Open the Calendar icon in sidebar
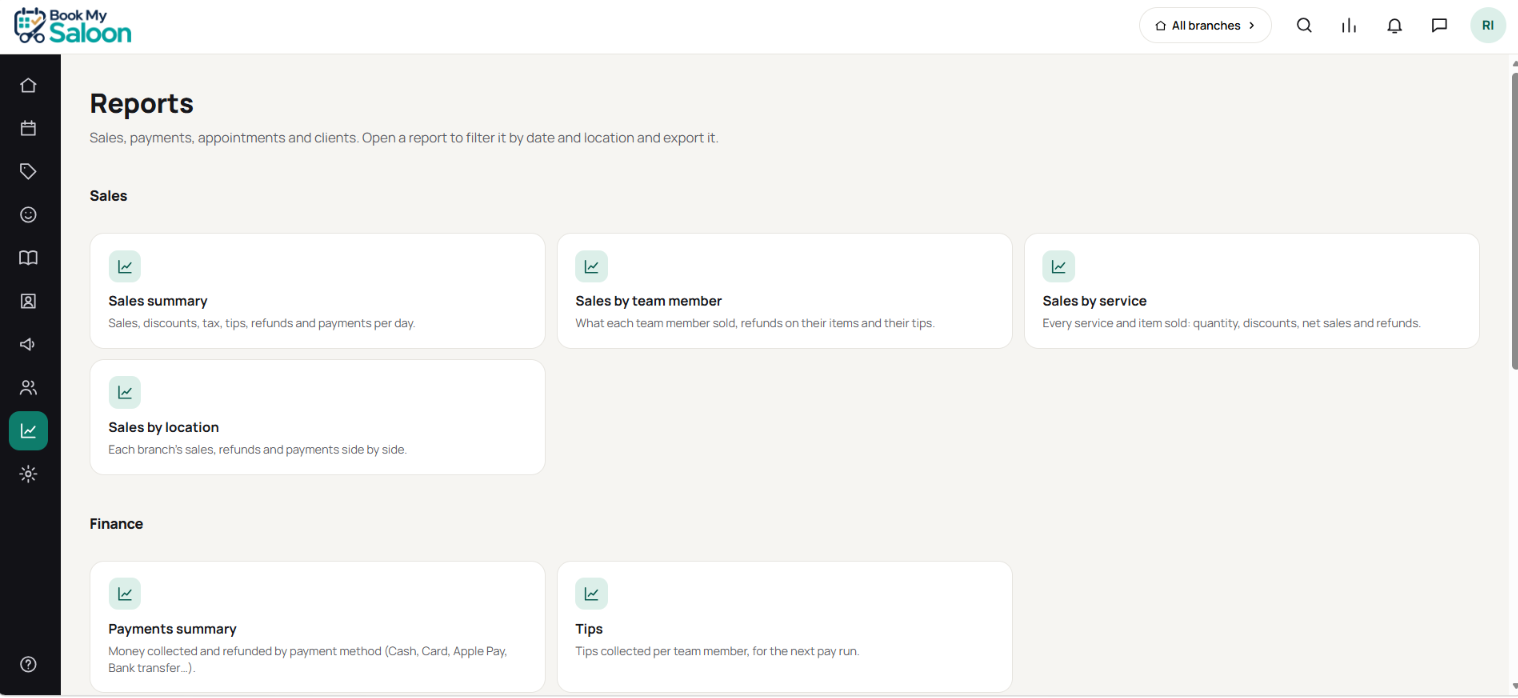 tap(28, 128)
